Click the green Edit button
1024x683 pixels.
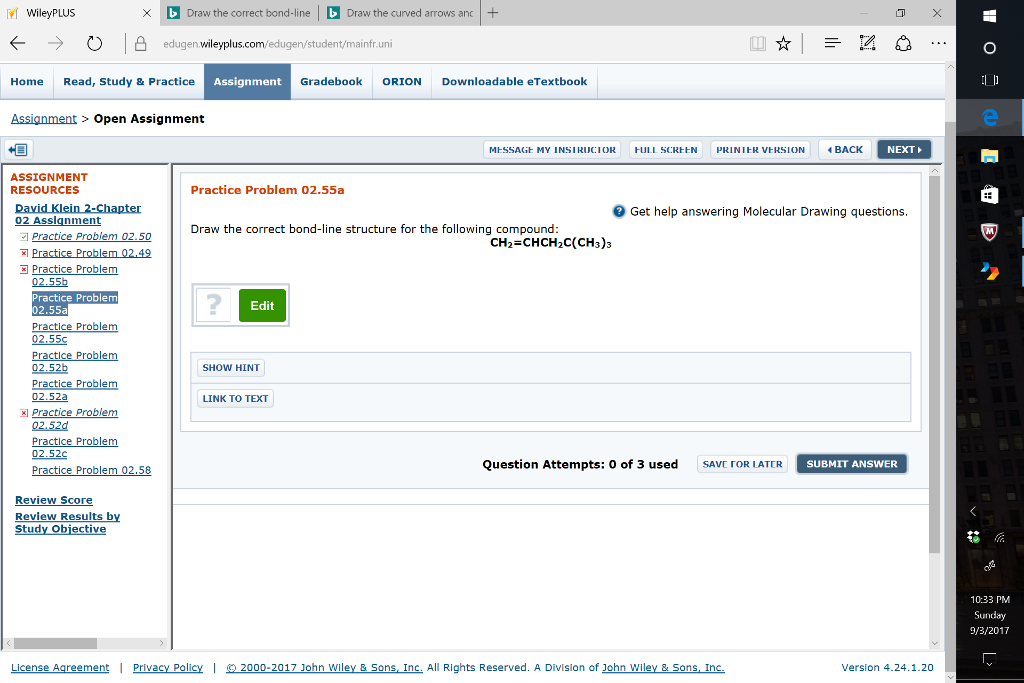click(262, 305)
